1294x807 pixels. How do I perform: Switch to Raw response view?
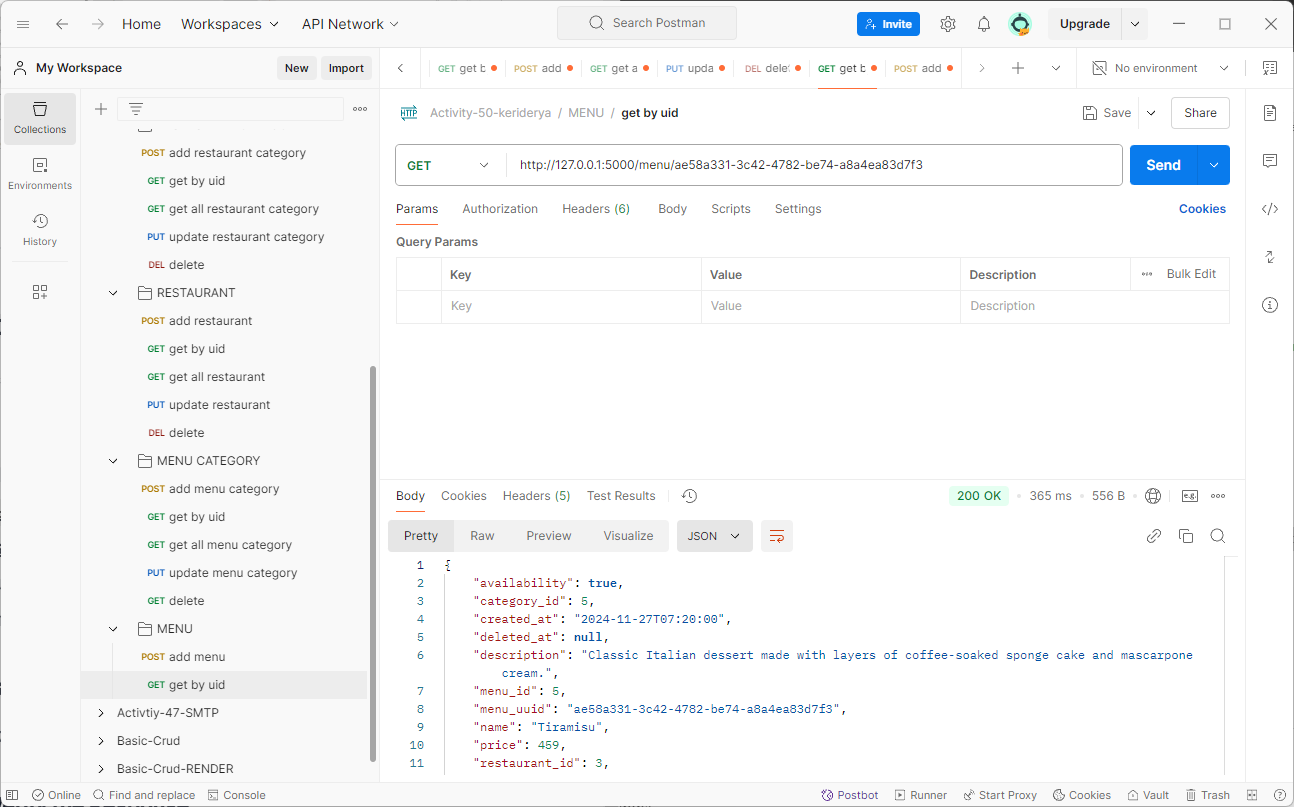[482, 536]
